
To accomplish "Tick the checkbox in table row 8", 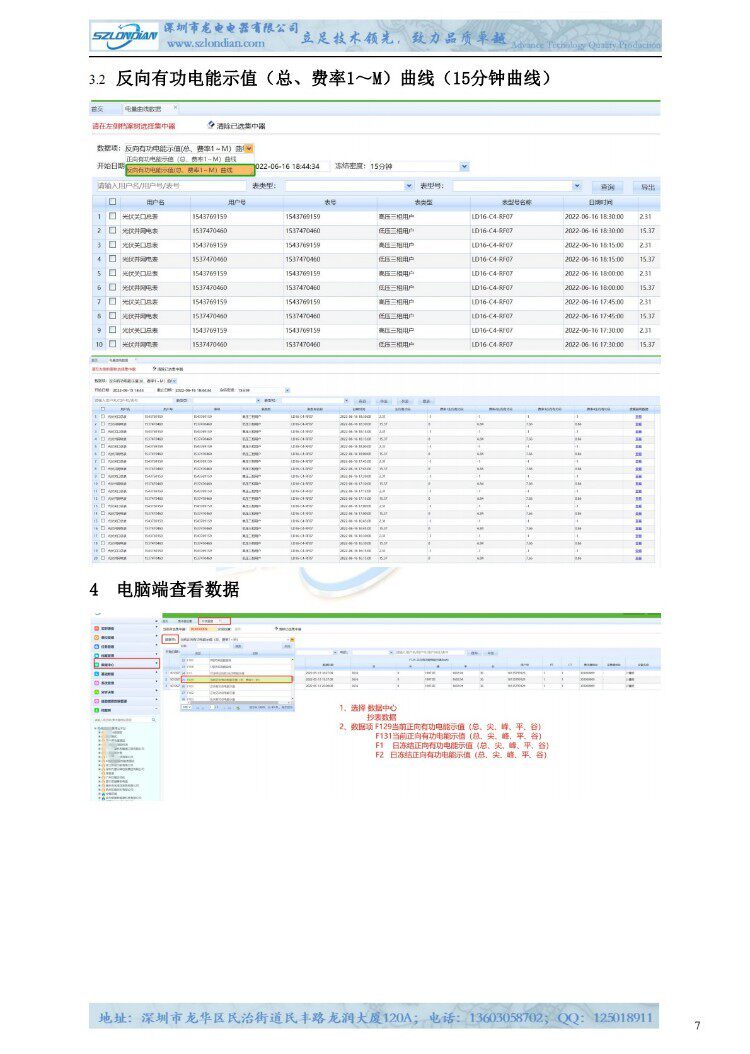I will pos(112,315).
